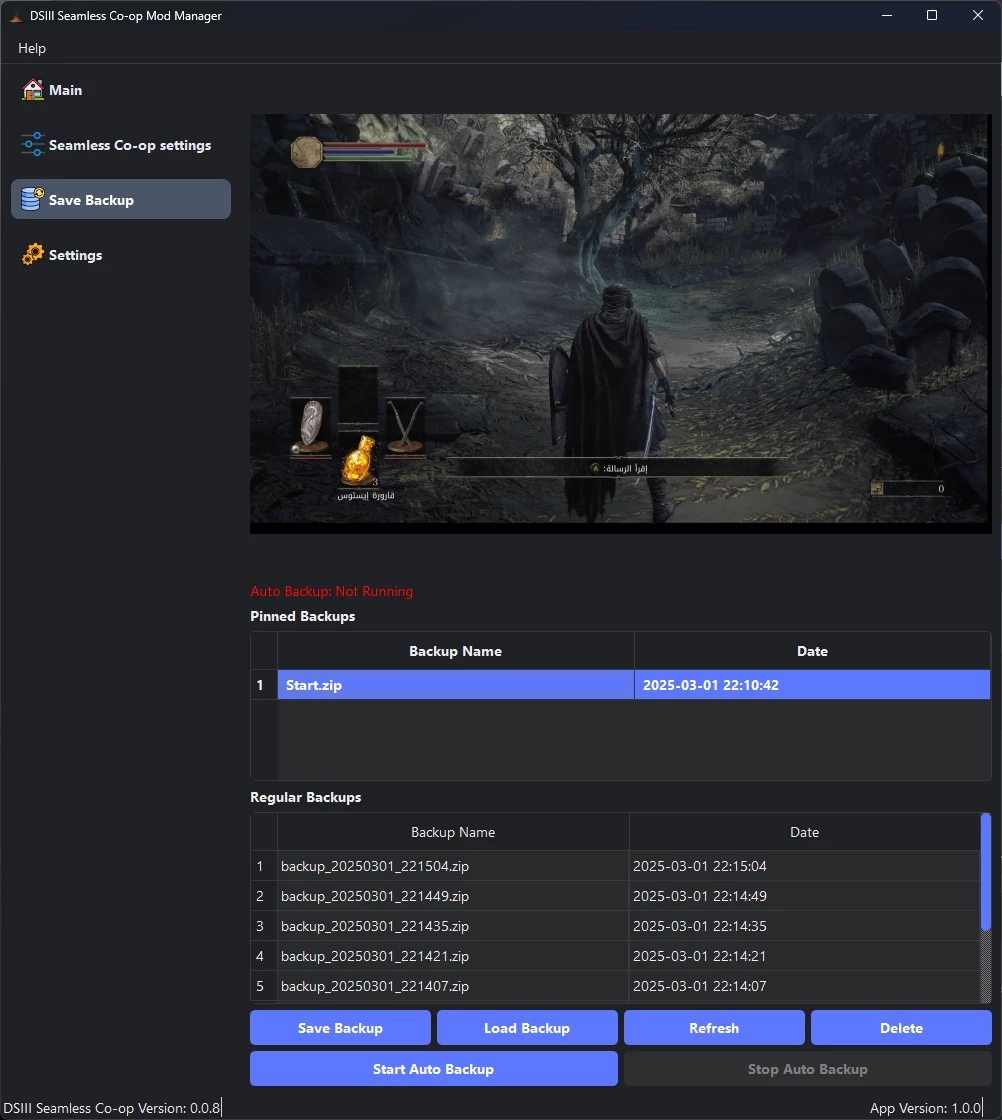1002x1120 pixels.
Task: Click Pinned Backups 'Backup Name' column header
Action: 456,651
